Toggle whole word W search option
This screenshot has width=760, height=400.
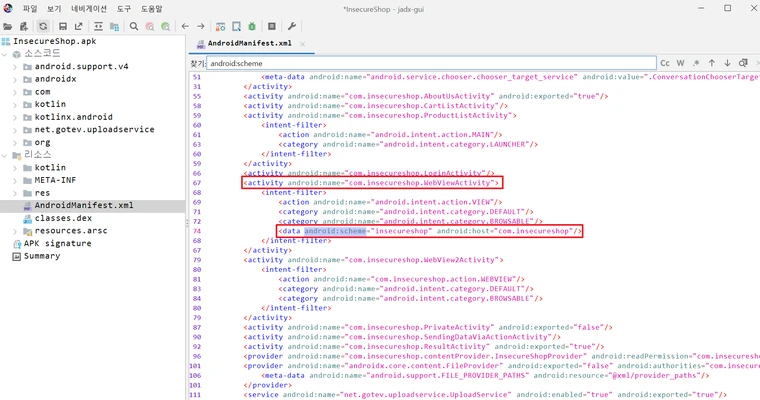pyautogui.click(x=681, y=63)
